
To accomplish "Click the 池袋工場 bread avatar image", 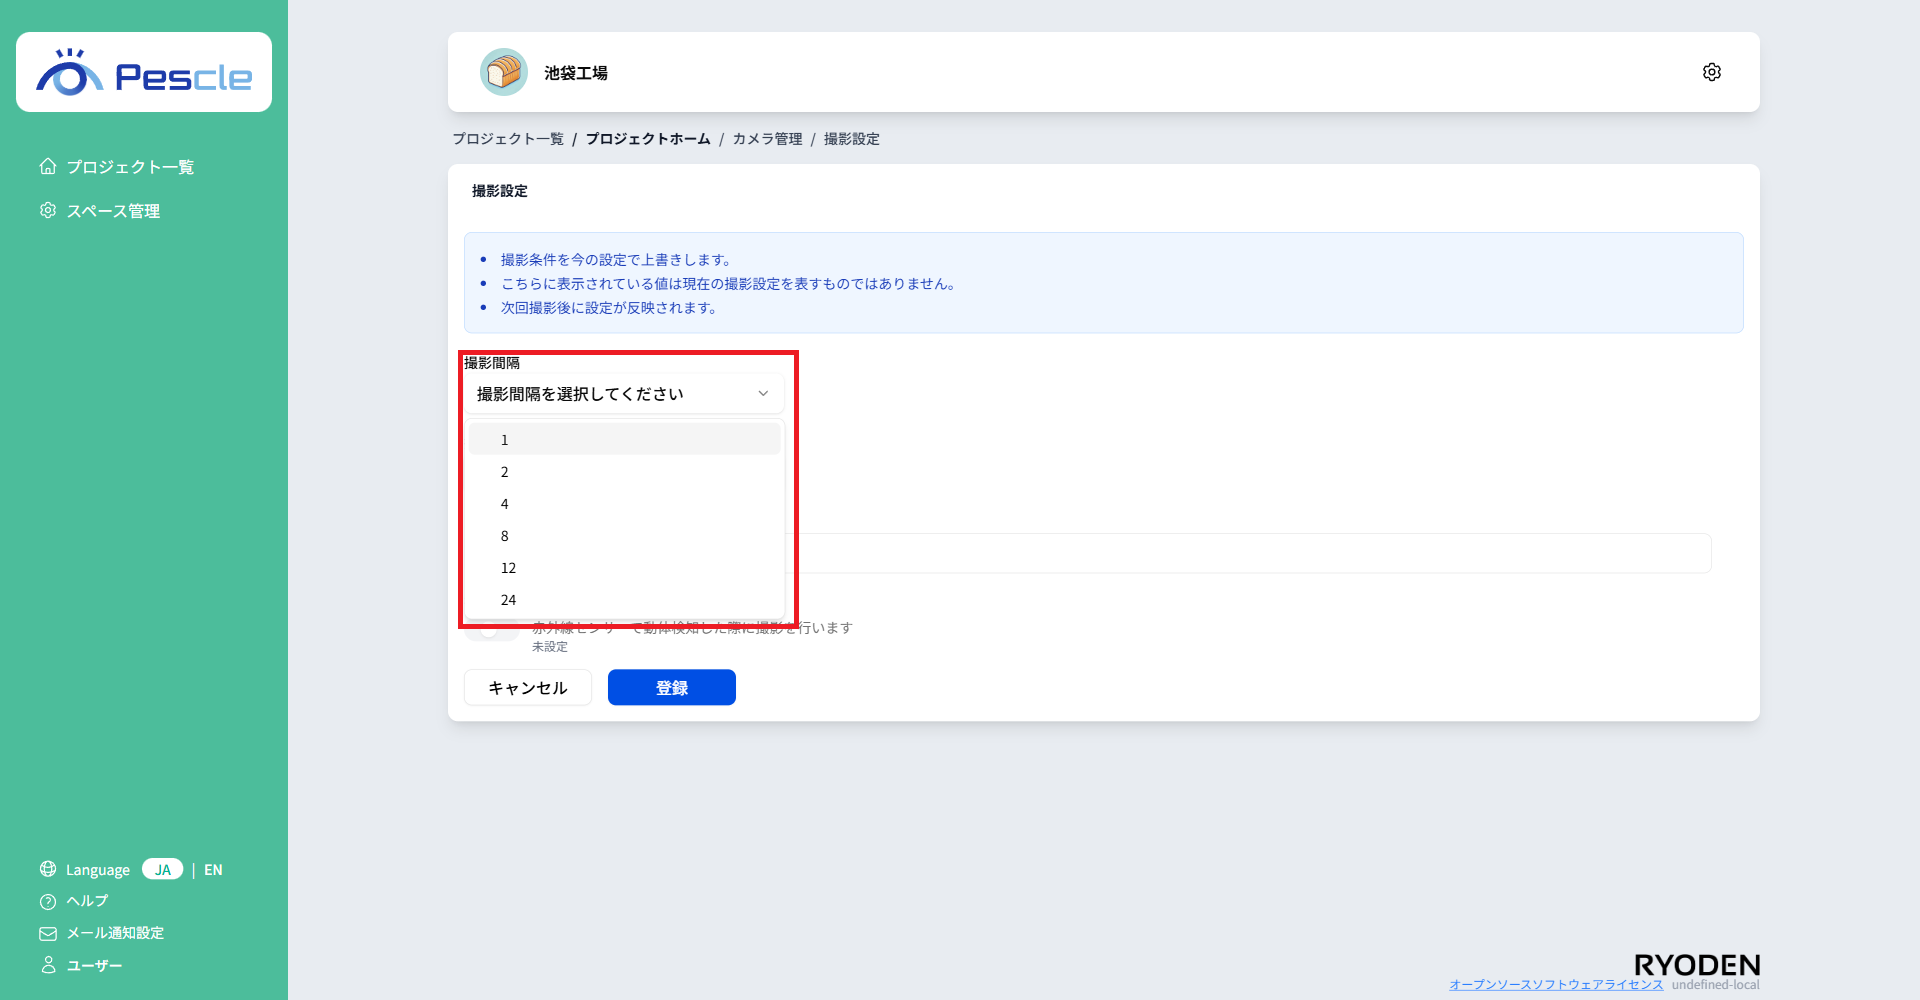I will (504, 71).
